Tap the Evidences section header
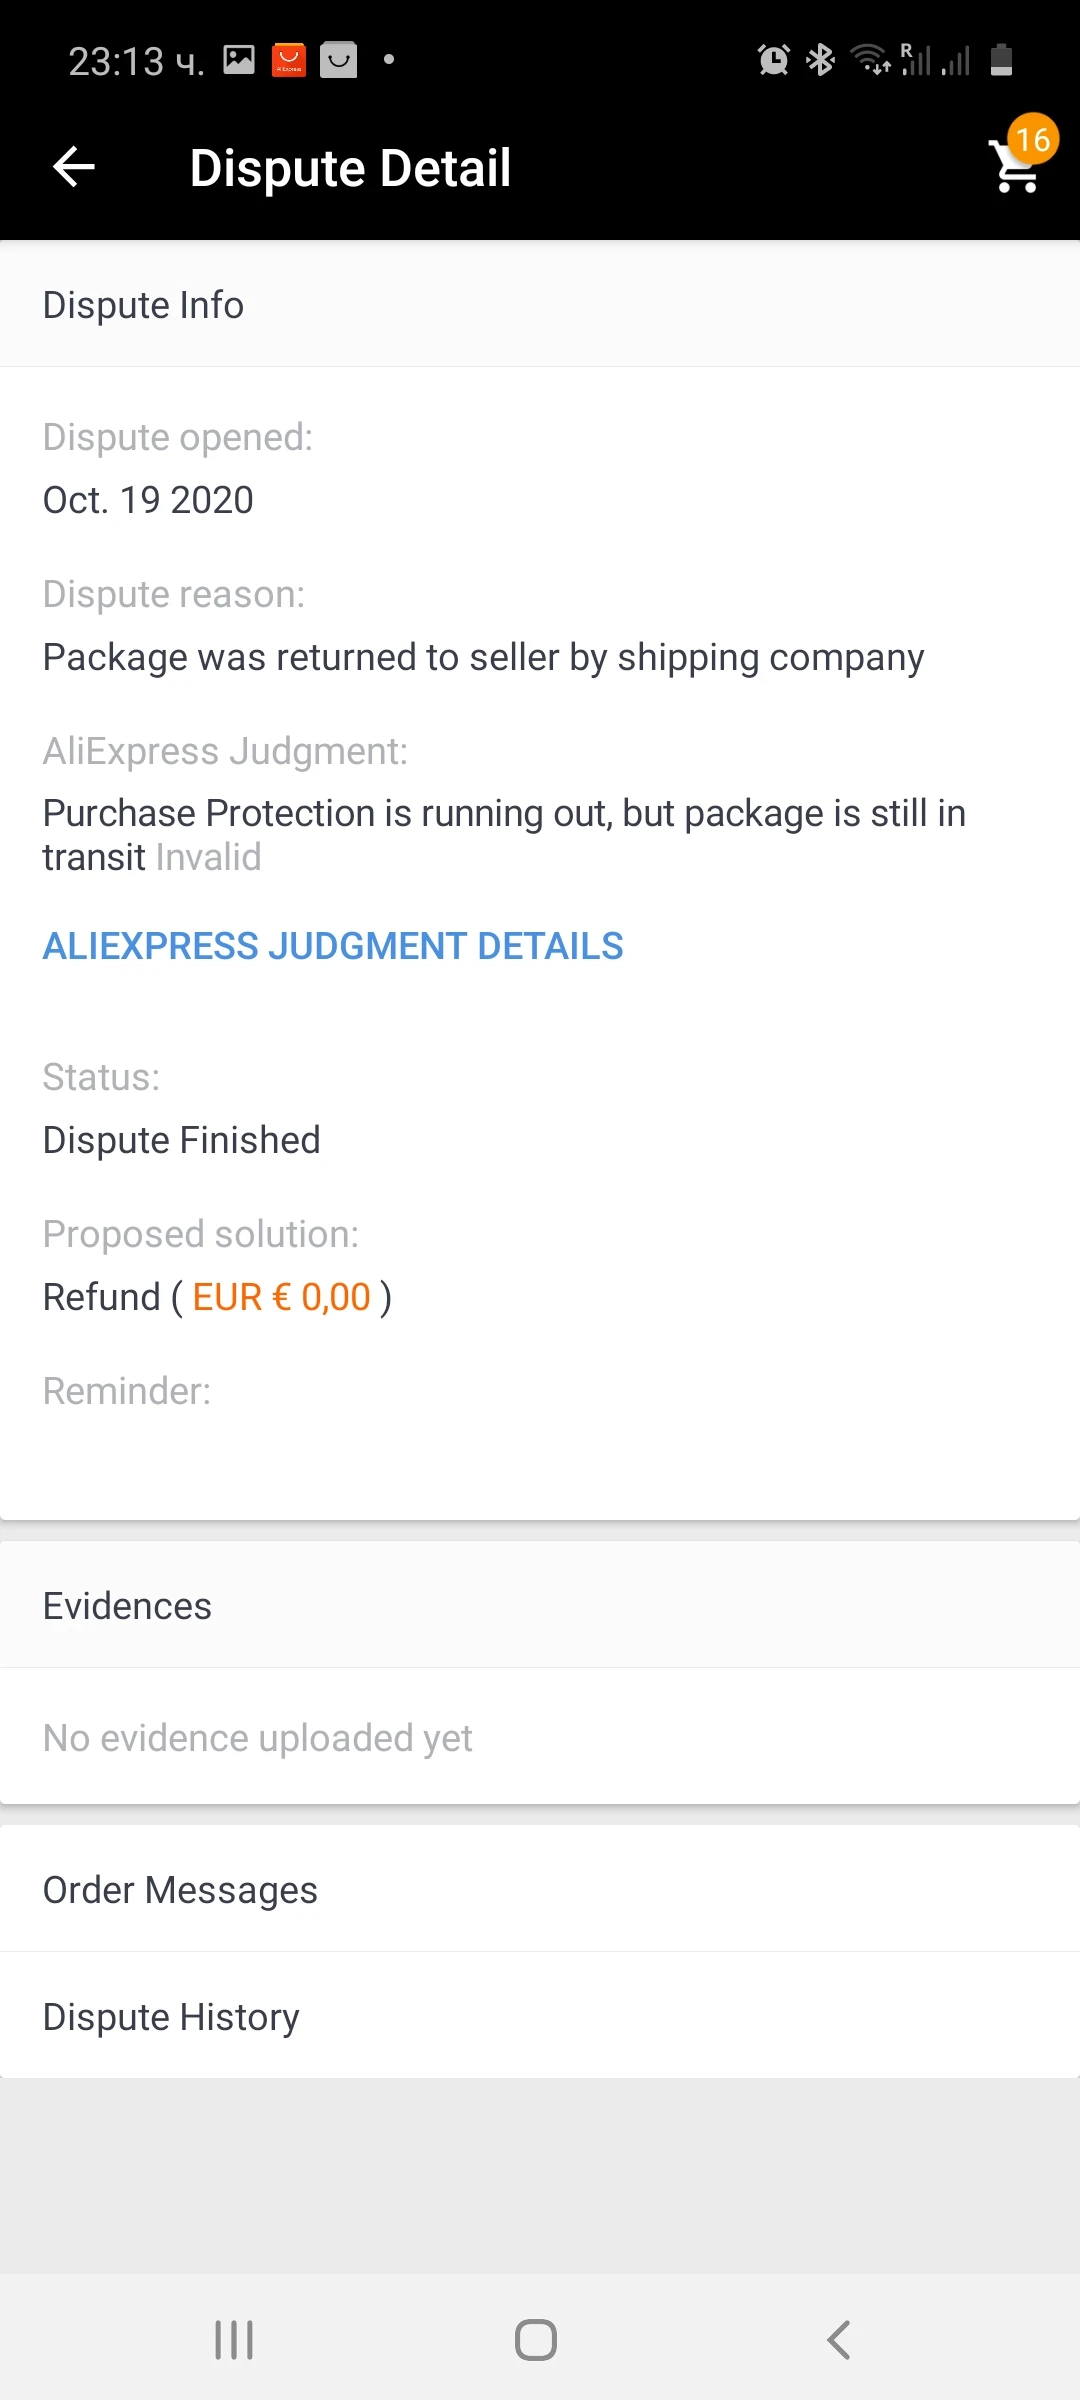 coord(127,1606)
